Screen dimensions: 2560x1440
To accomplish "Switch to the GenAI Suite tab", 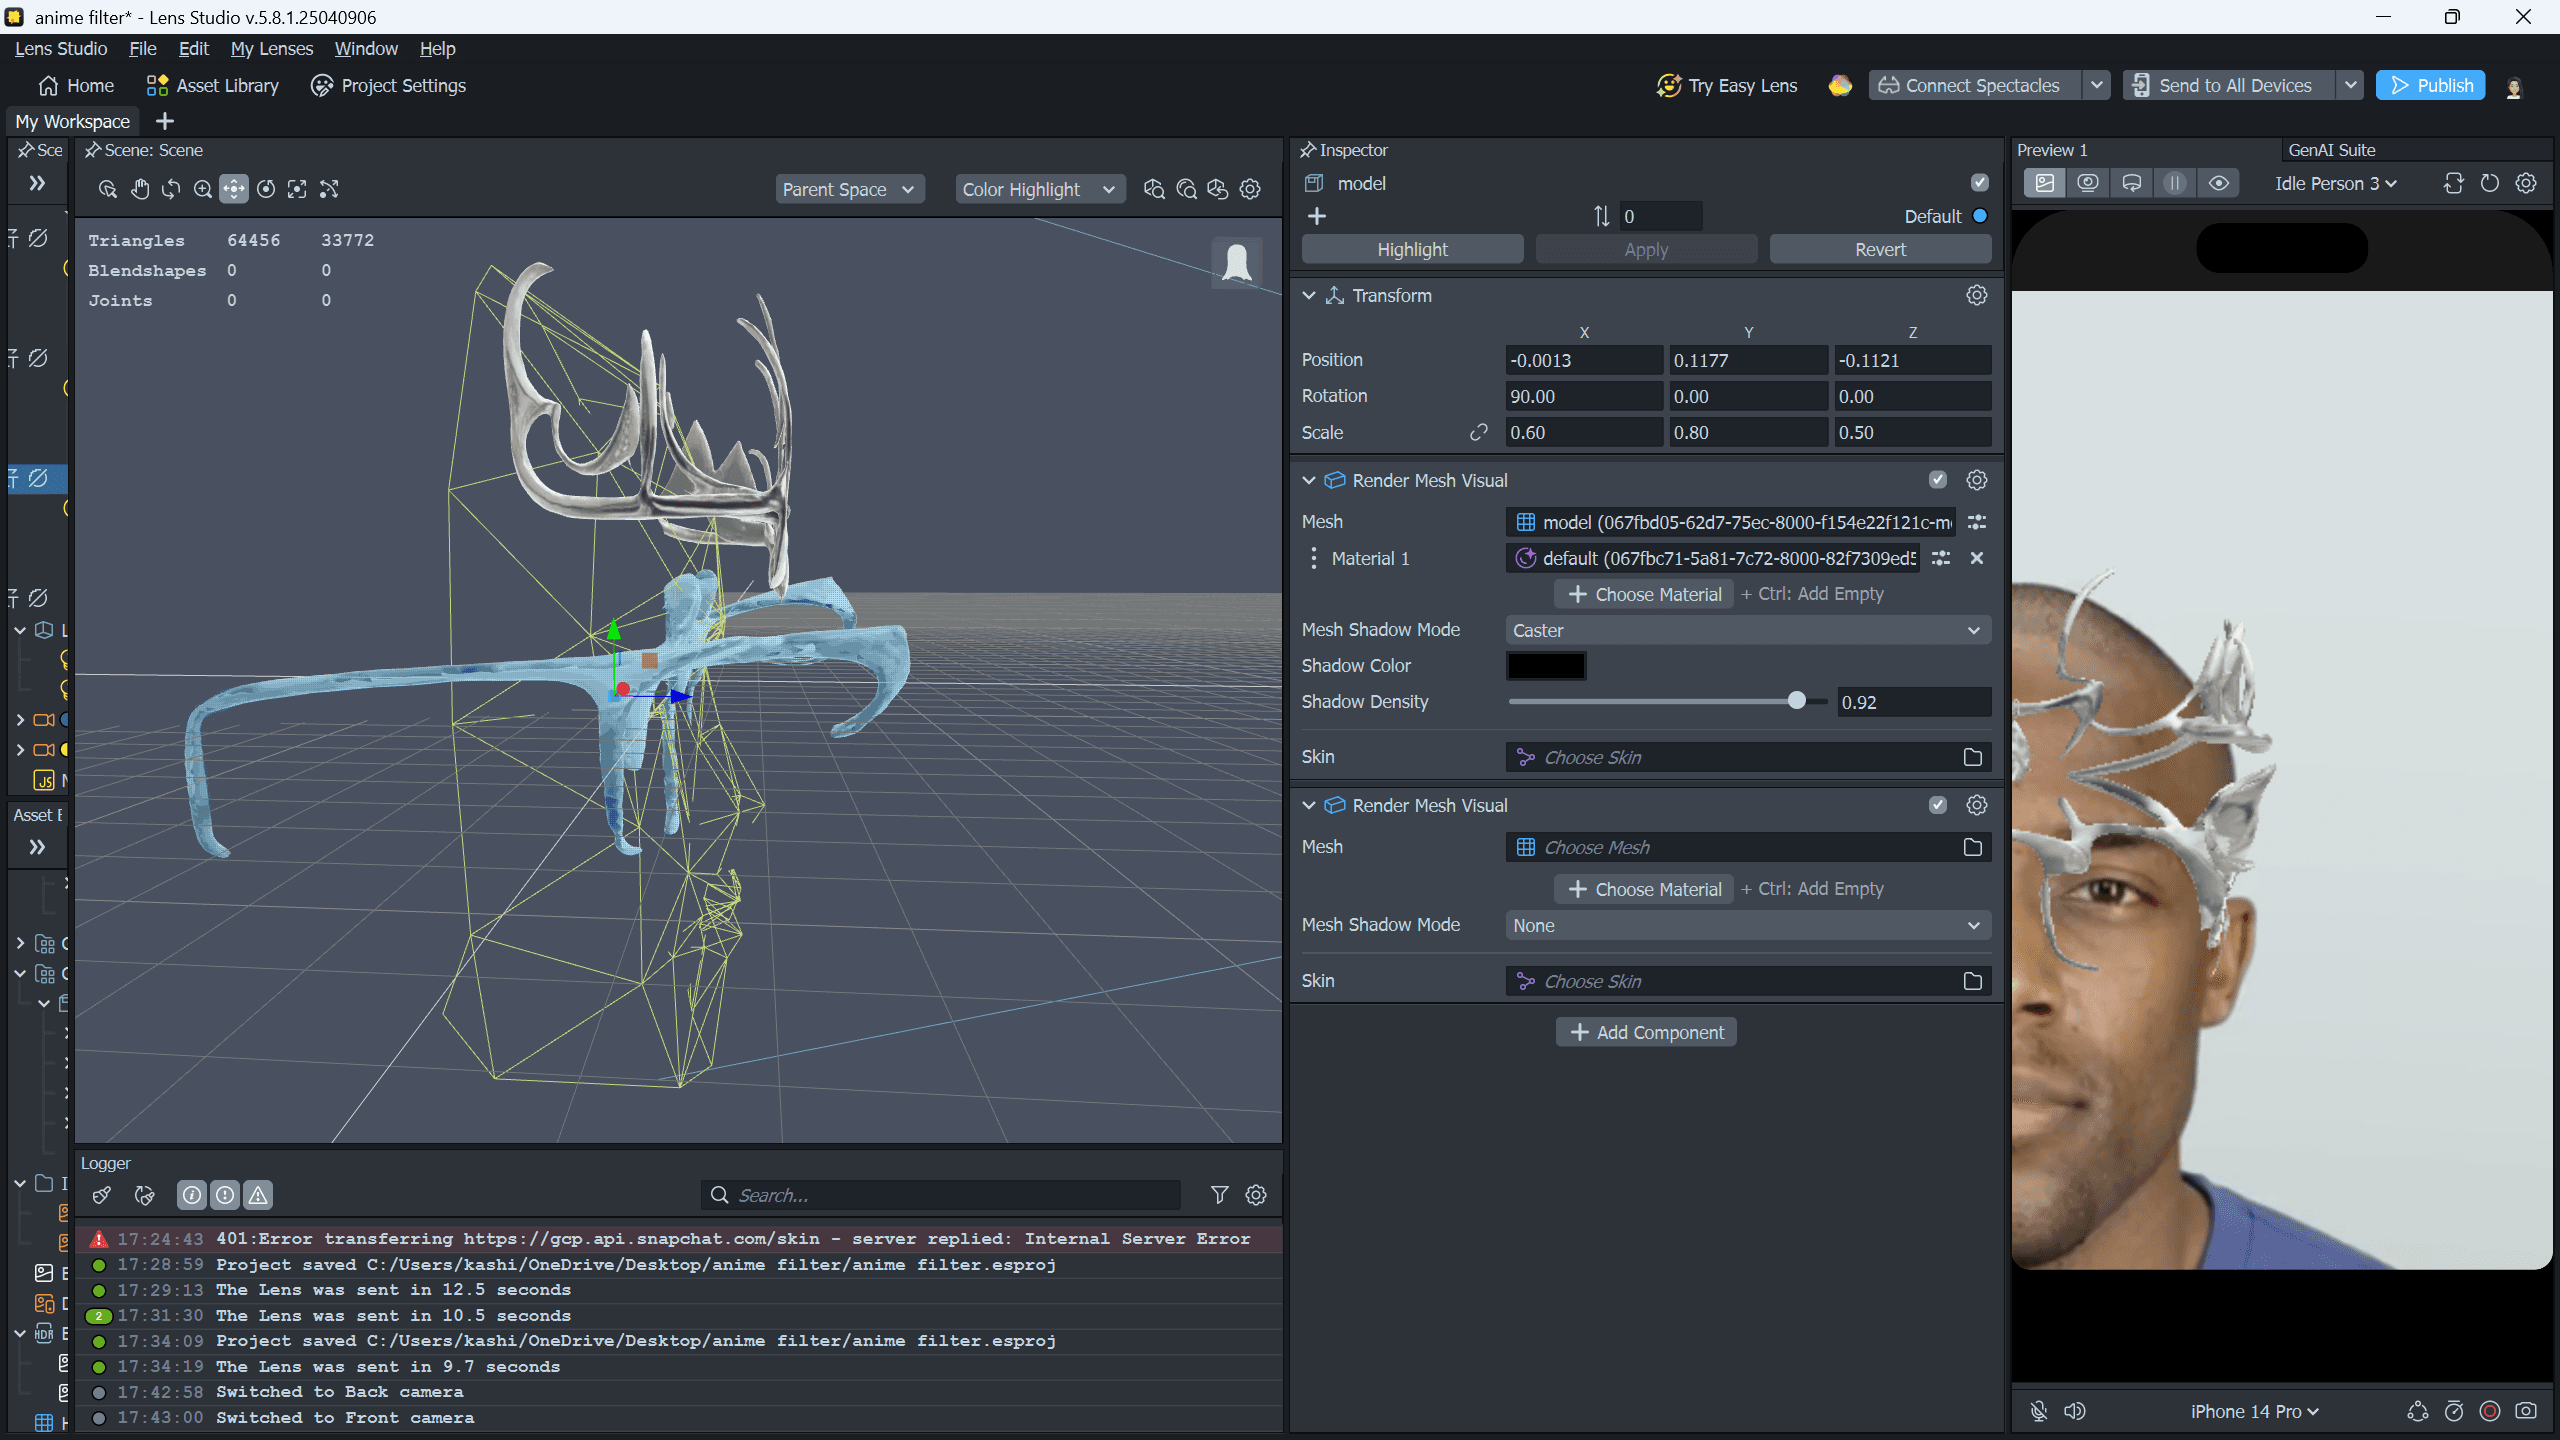I will click(2331, 150).
